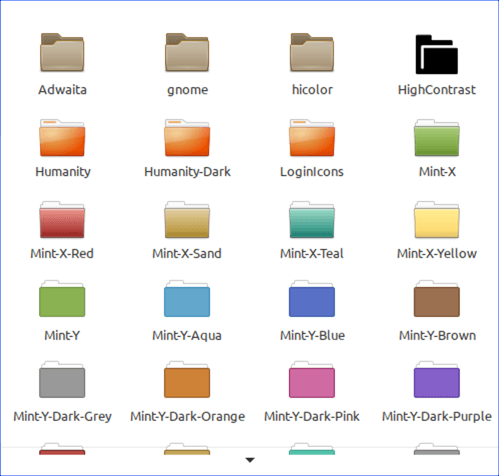
Task: Choose the Mint-X-Red folder icon
Action: tap(62, 219)
